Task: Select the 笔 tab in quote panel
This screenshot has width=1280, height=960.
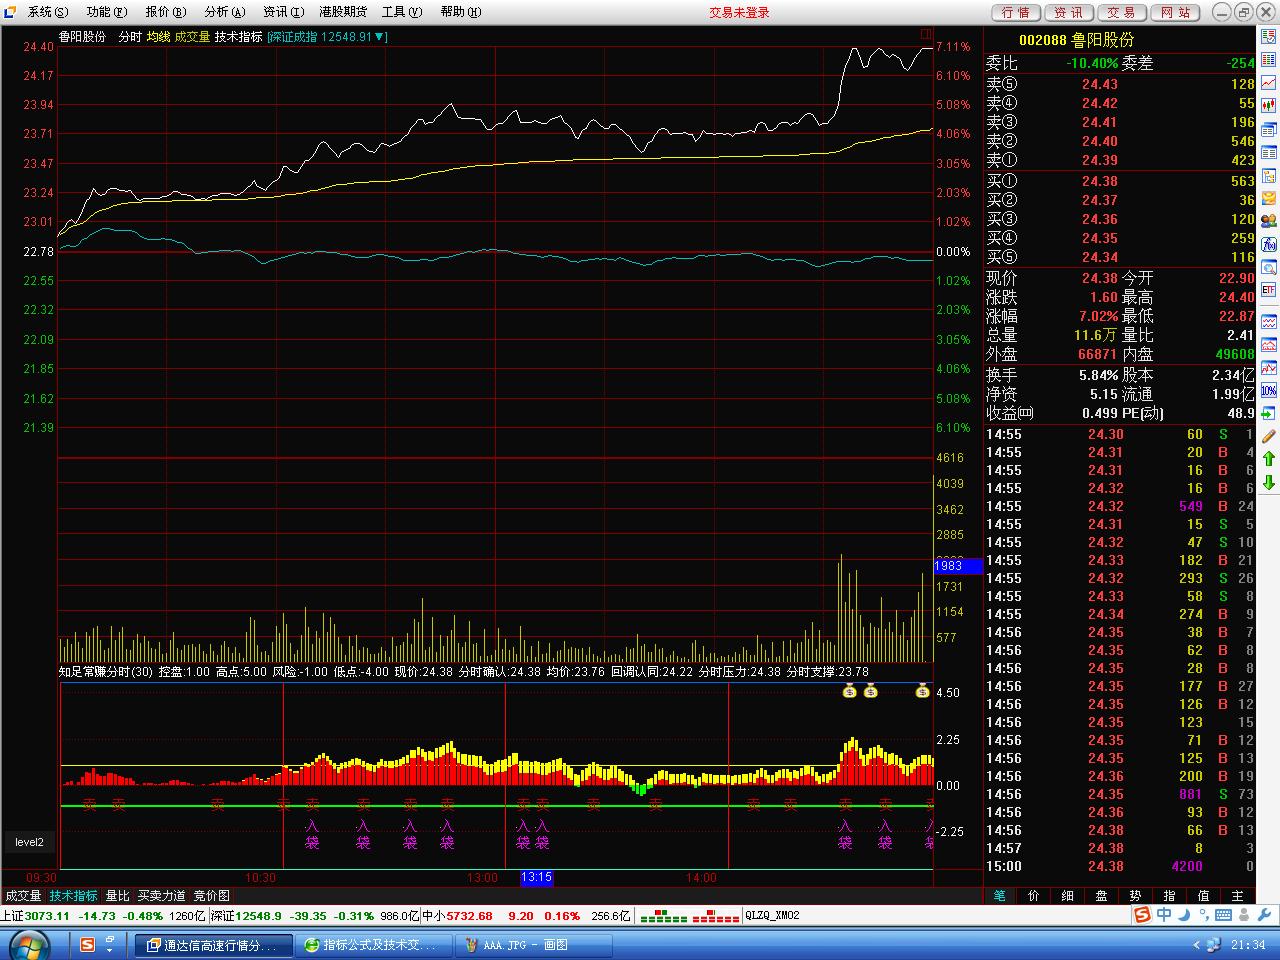Action: coord(999,896)
